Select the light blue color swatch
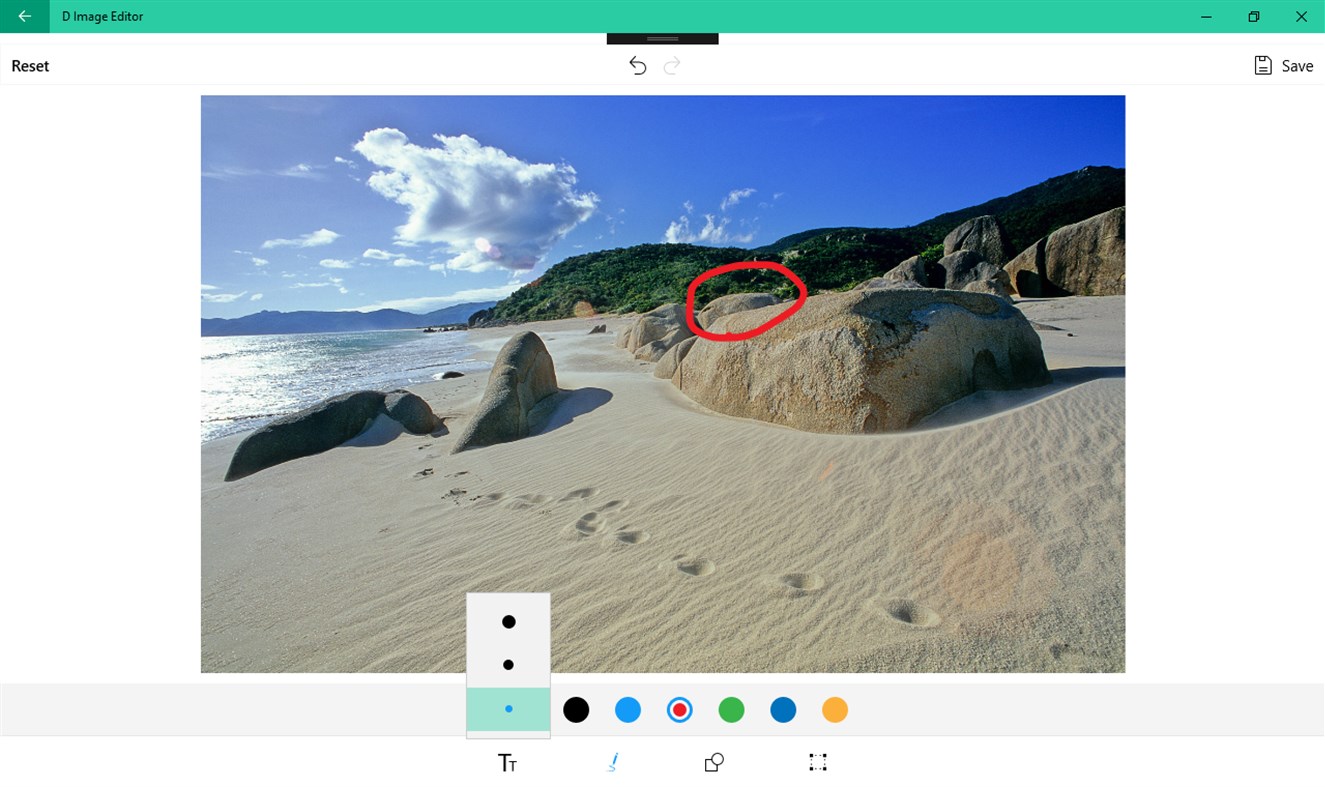The image size is (1325, 787). pyautogui.click(x=627, y=709)
